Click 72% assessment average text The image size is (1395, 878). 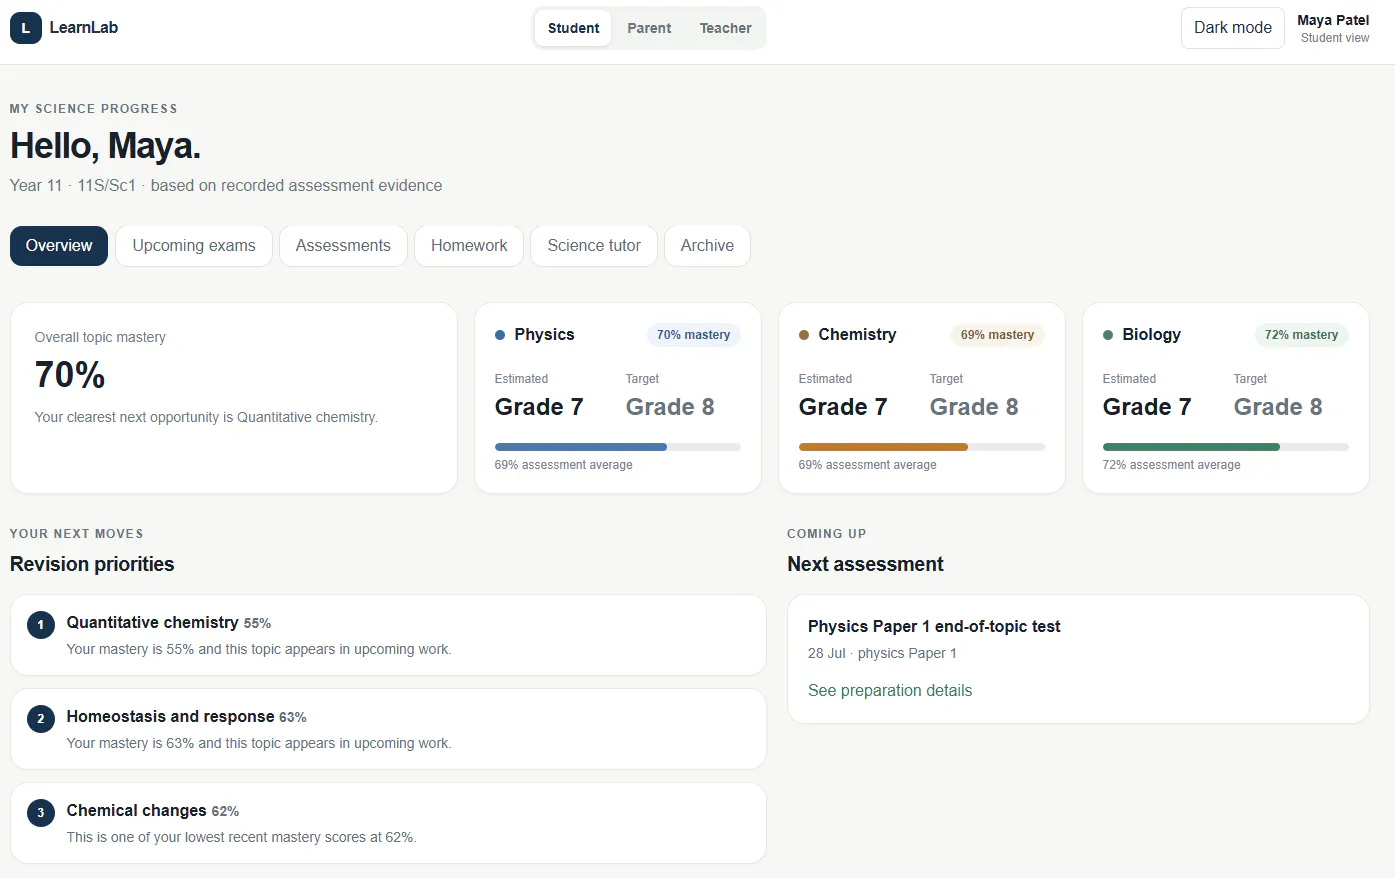click(x=1171, y=465)
